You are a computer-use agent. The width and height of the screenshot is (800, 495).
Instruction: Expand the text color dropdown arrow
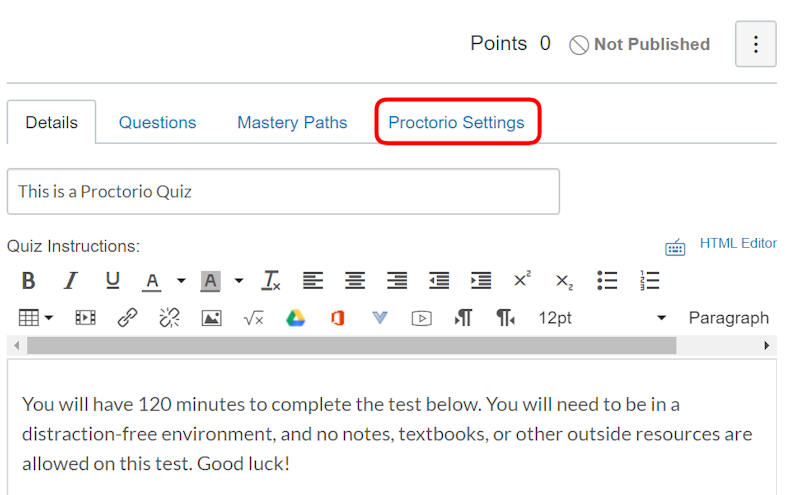(x=181, y=281)
